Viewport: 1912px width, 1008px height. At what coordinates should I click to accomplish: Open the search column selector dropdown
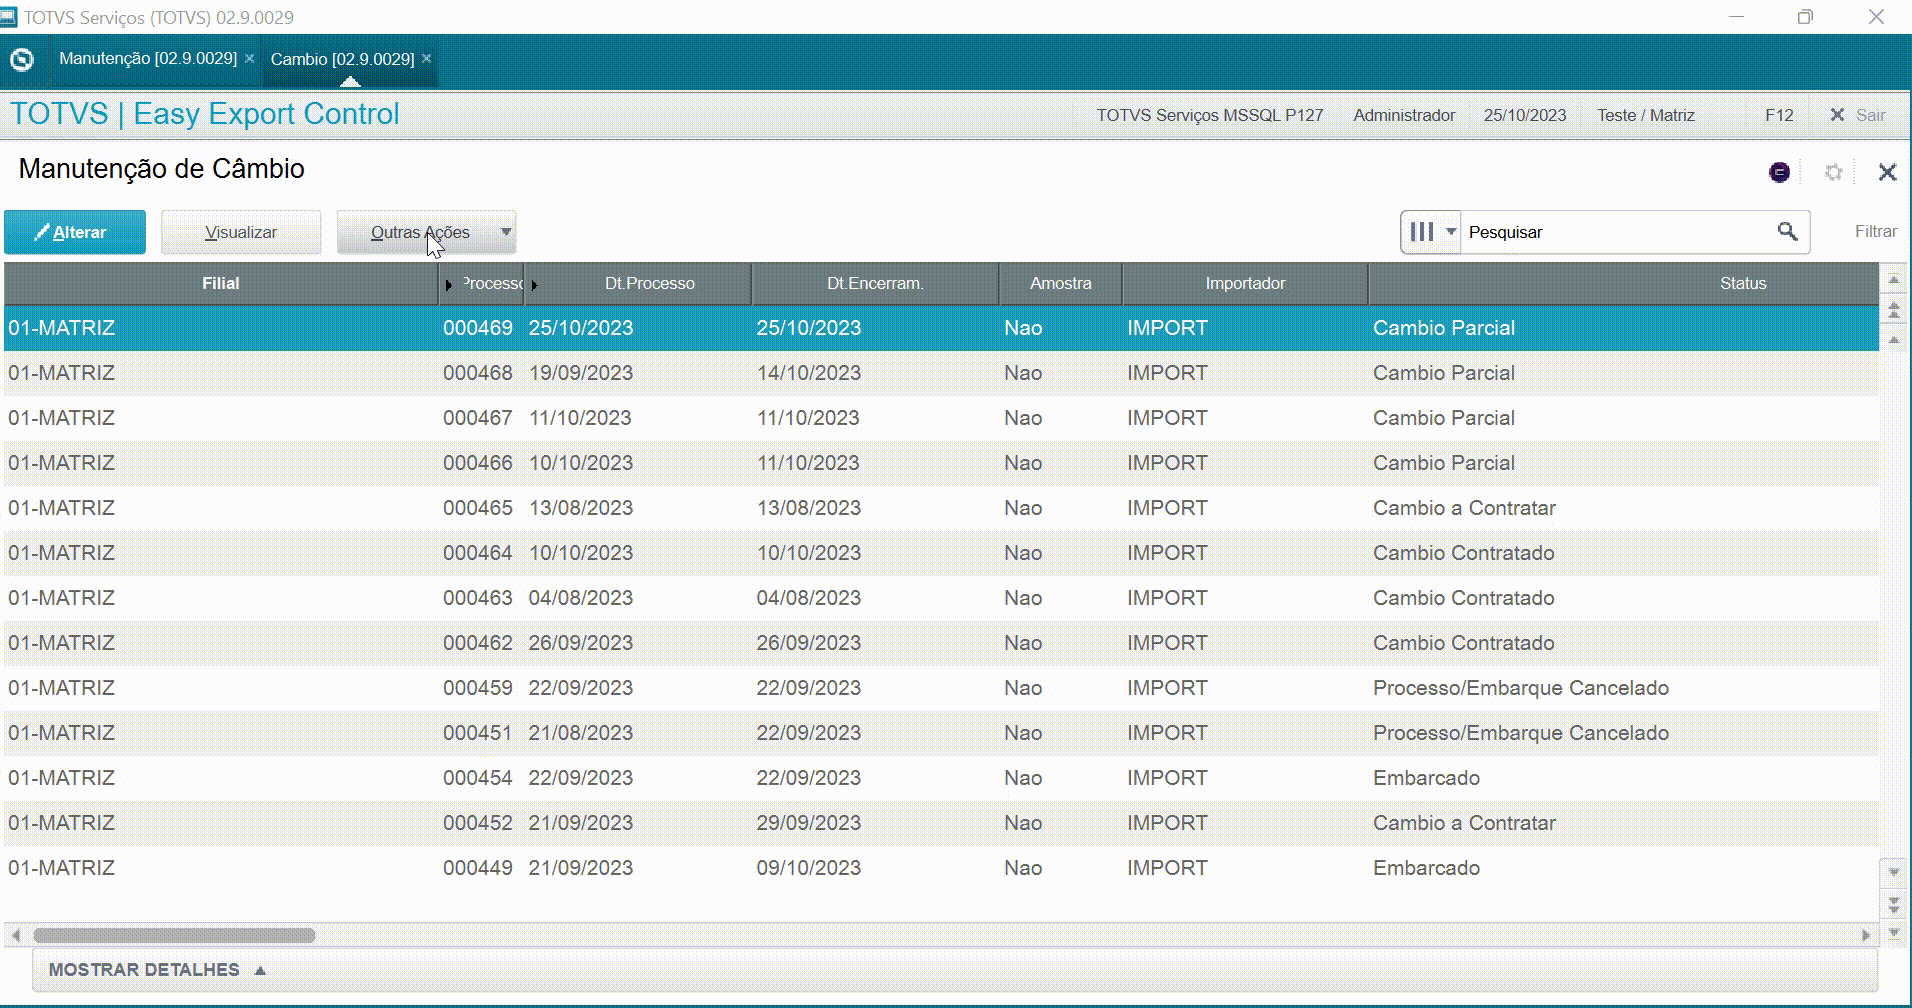pyautogui.click(x=1431, y=232)
